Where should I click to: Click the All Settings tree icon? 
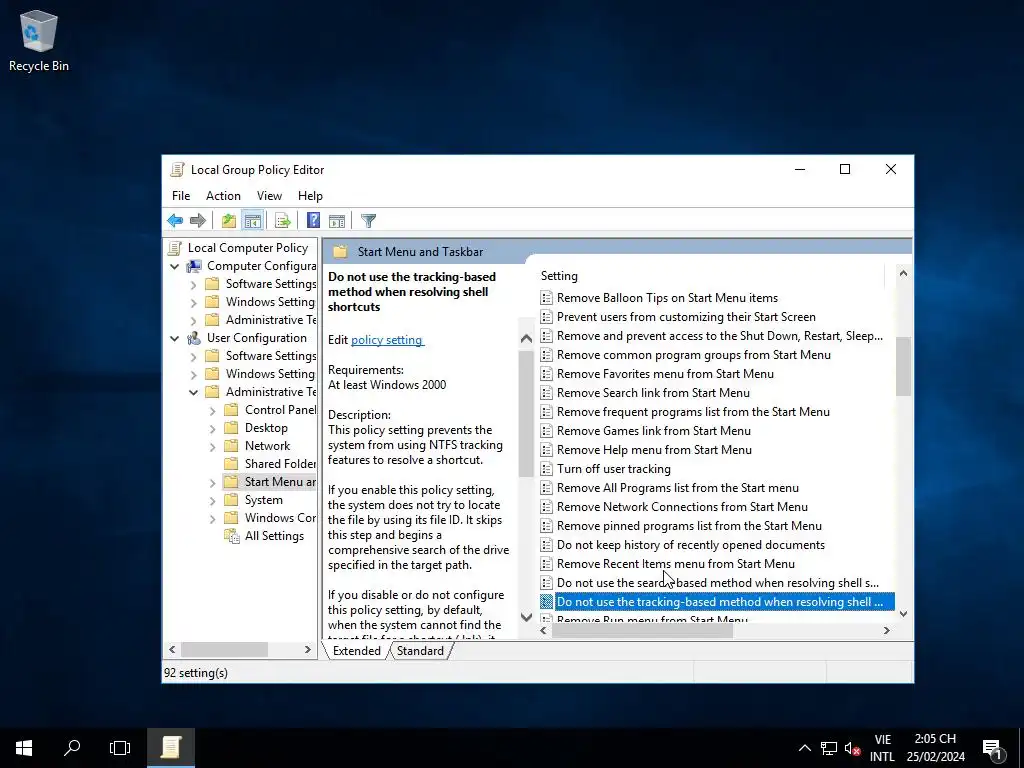pos(231,536)
